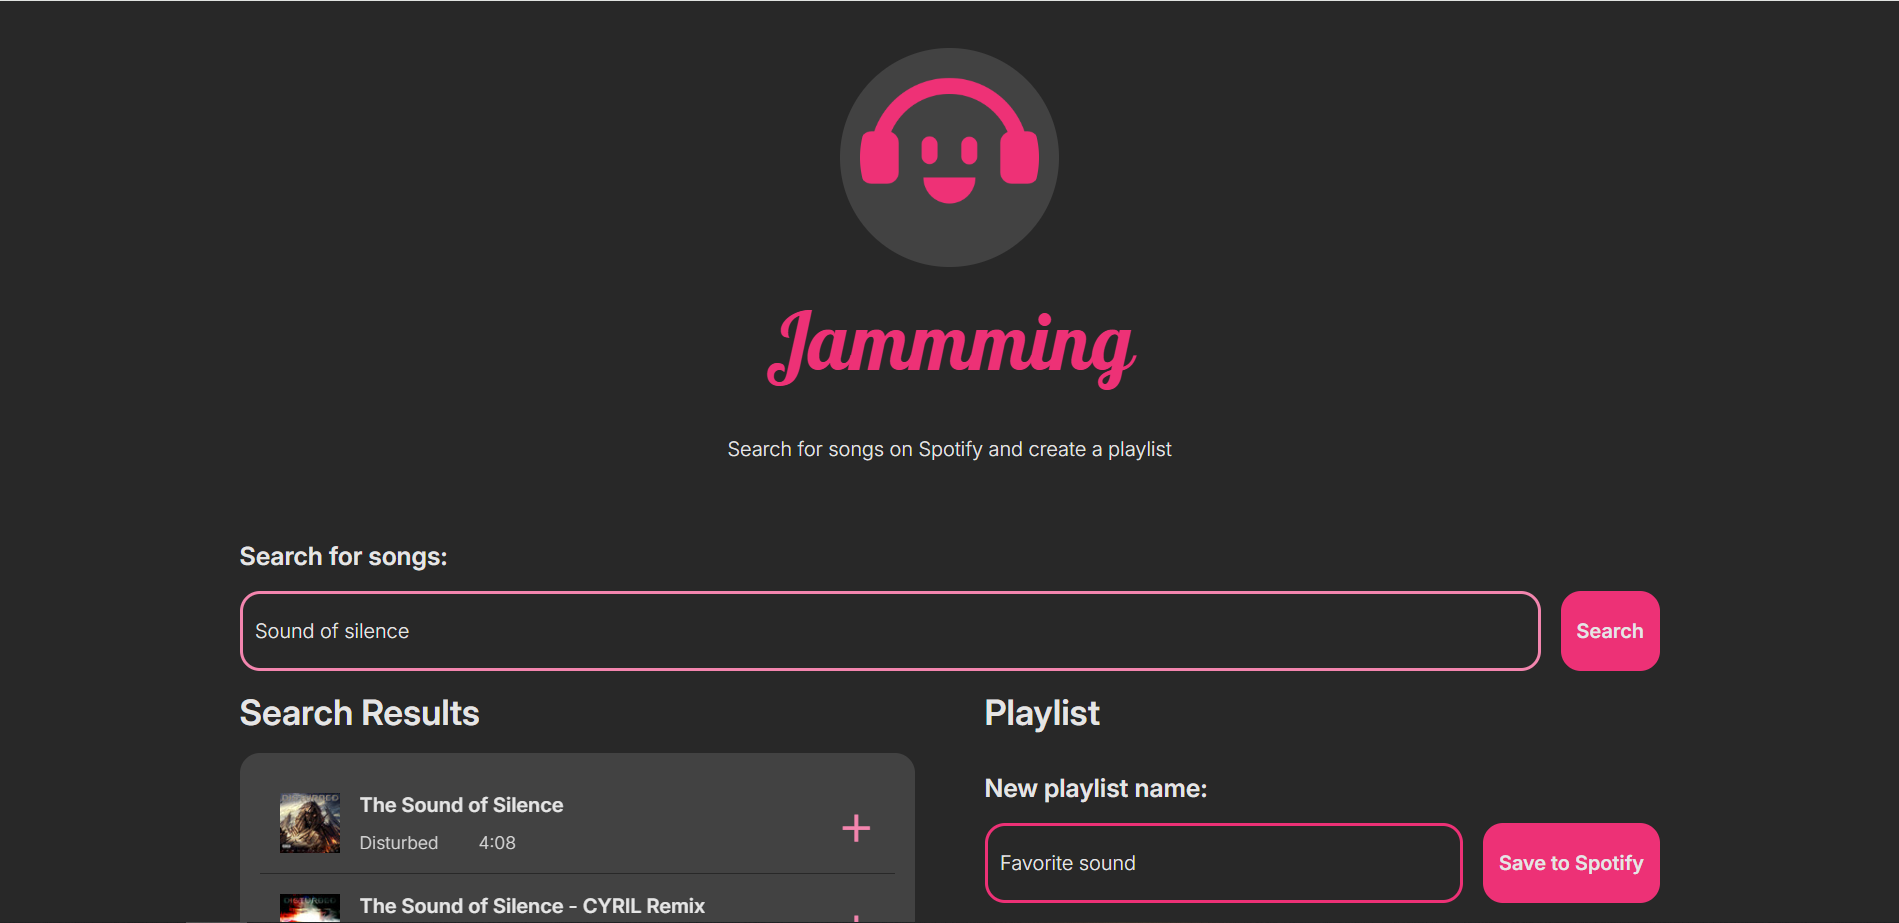Open Disturbed album art for the first track
This screenshot has height=923, width=1899.
coord(310,823)
